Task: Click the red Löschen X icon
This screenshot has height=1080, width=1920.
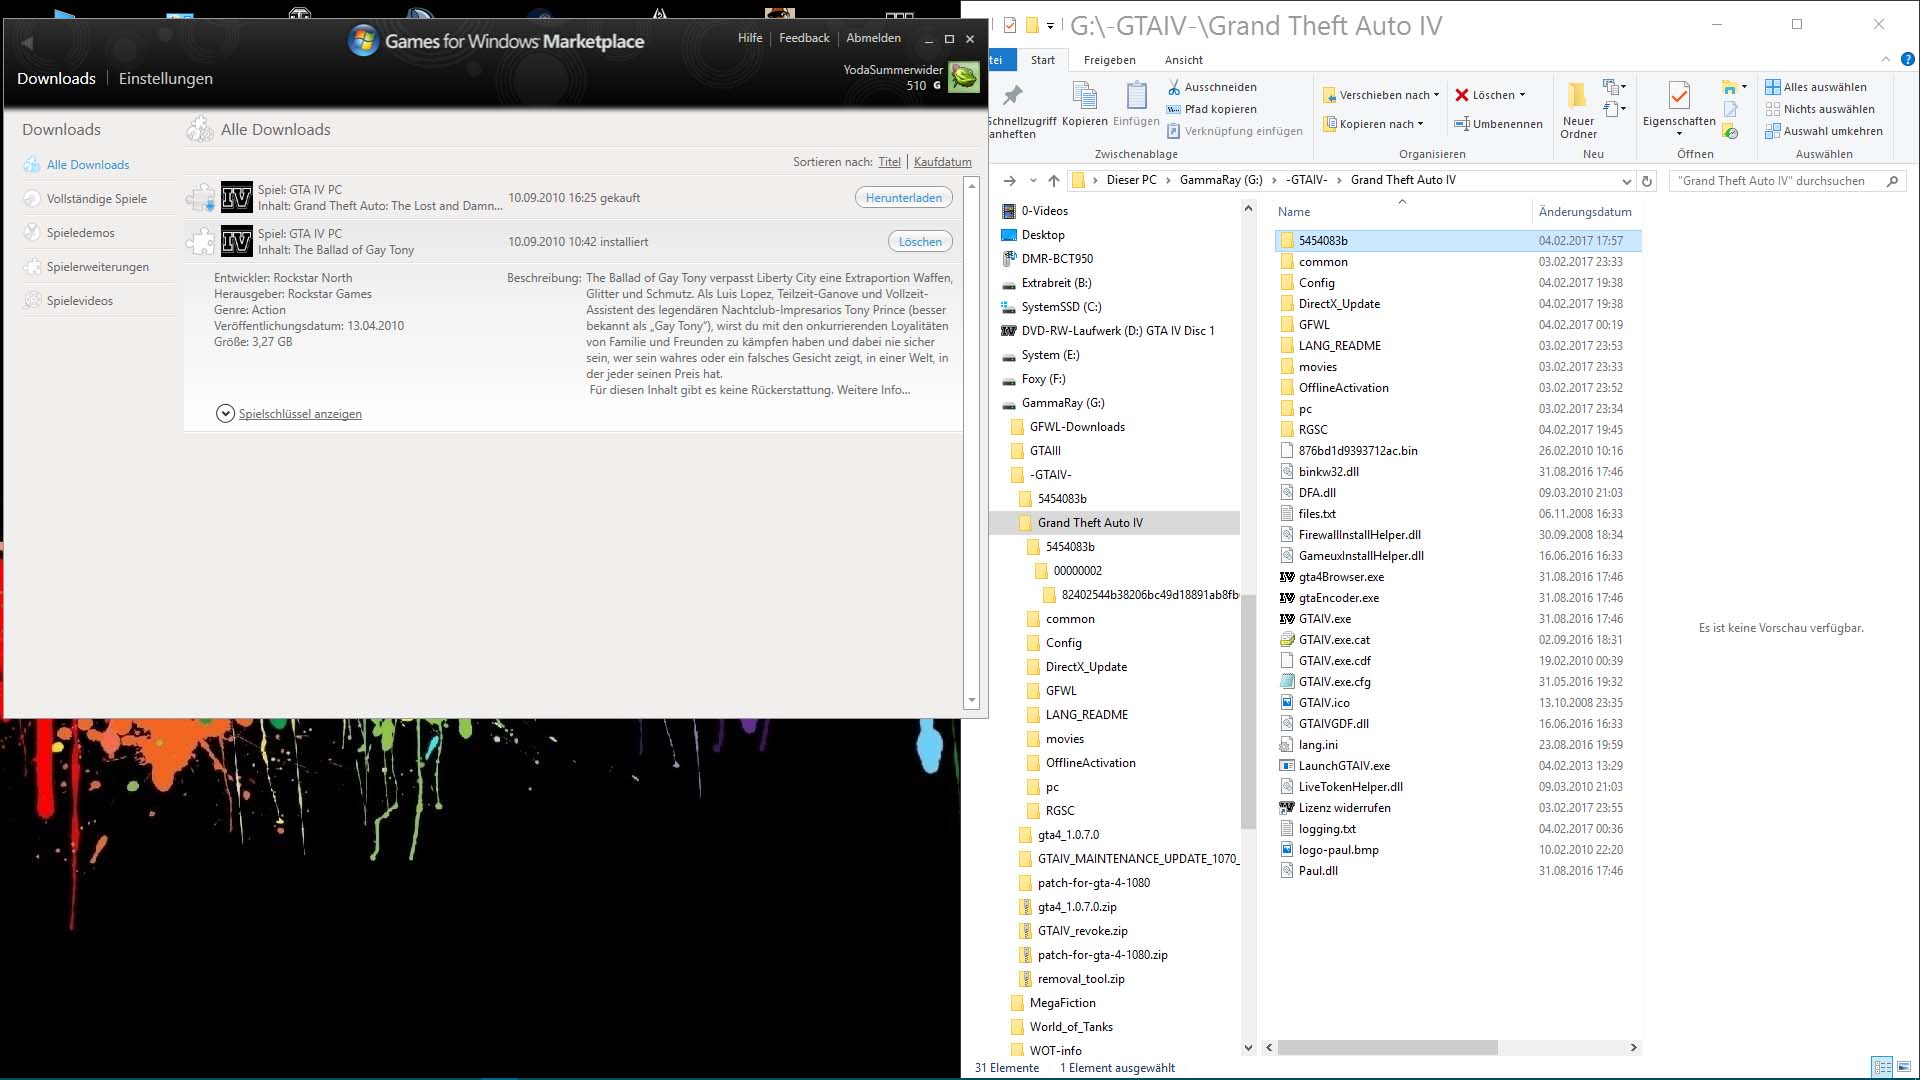Action: point(1462,95)
